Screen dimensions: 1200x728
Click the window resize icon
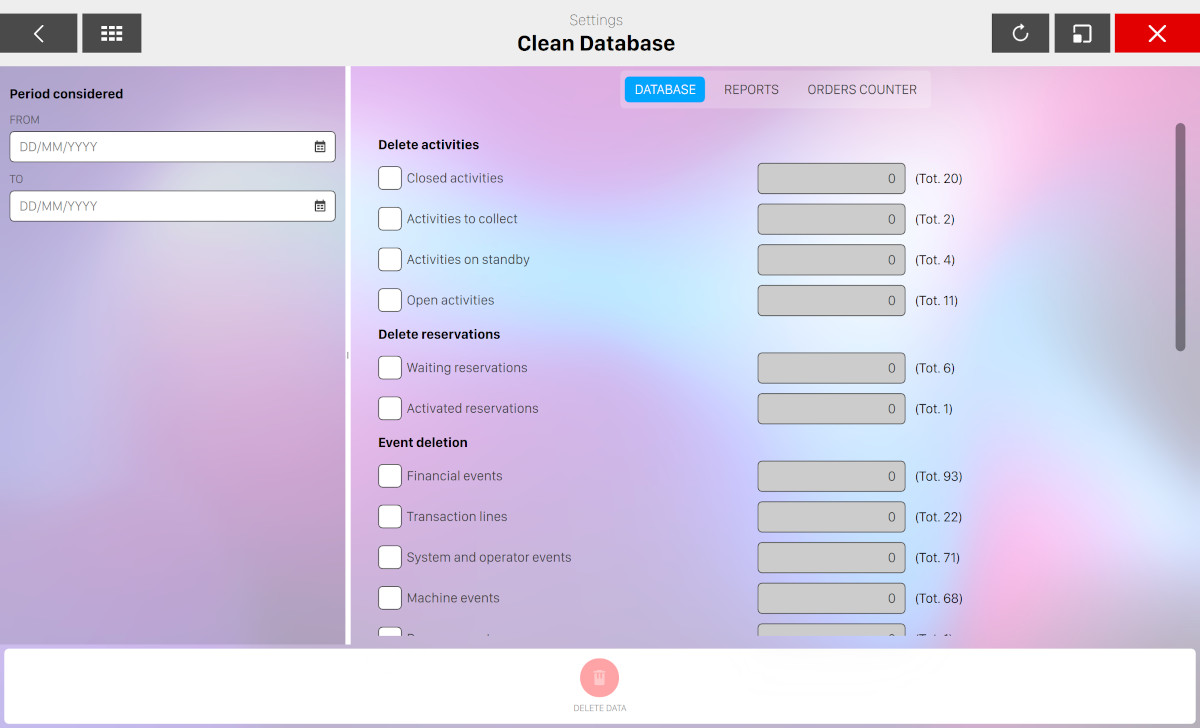click(x=1082, y=33)
